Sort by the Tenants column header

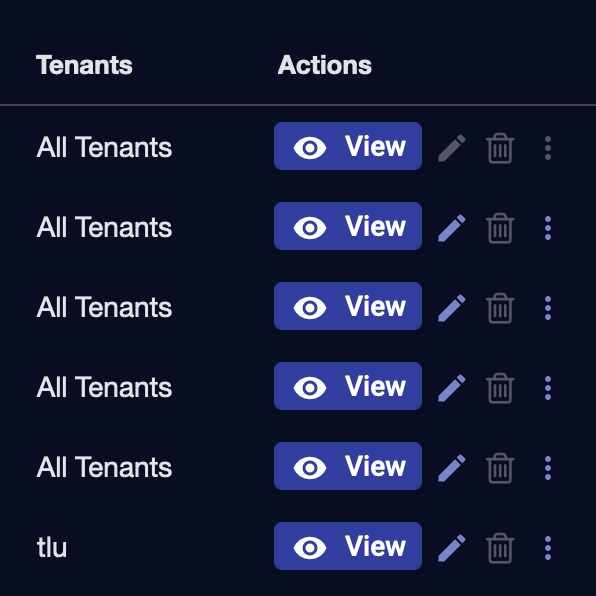point(84,65)
